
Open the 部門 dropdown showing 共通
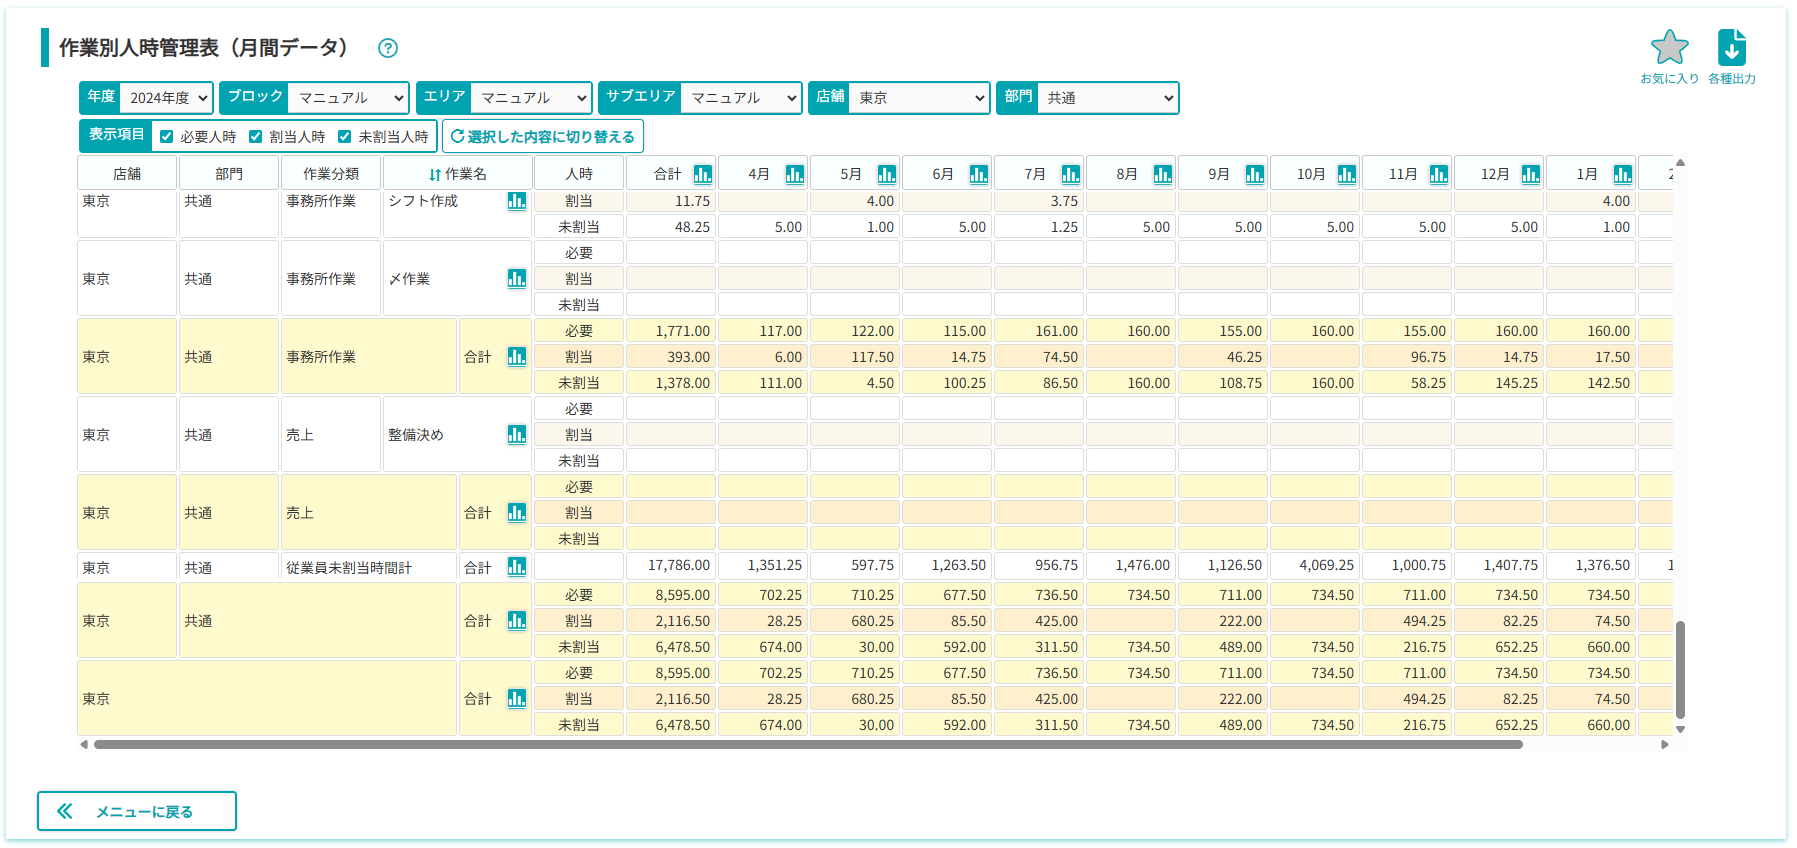(x=1108, y=98)
